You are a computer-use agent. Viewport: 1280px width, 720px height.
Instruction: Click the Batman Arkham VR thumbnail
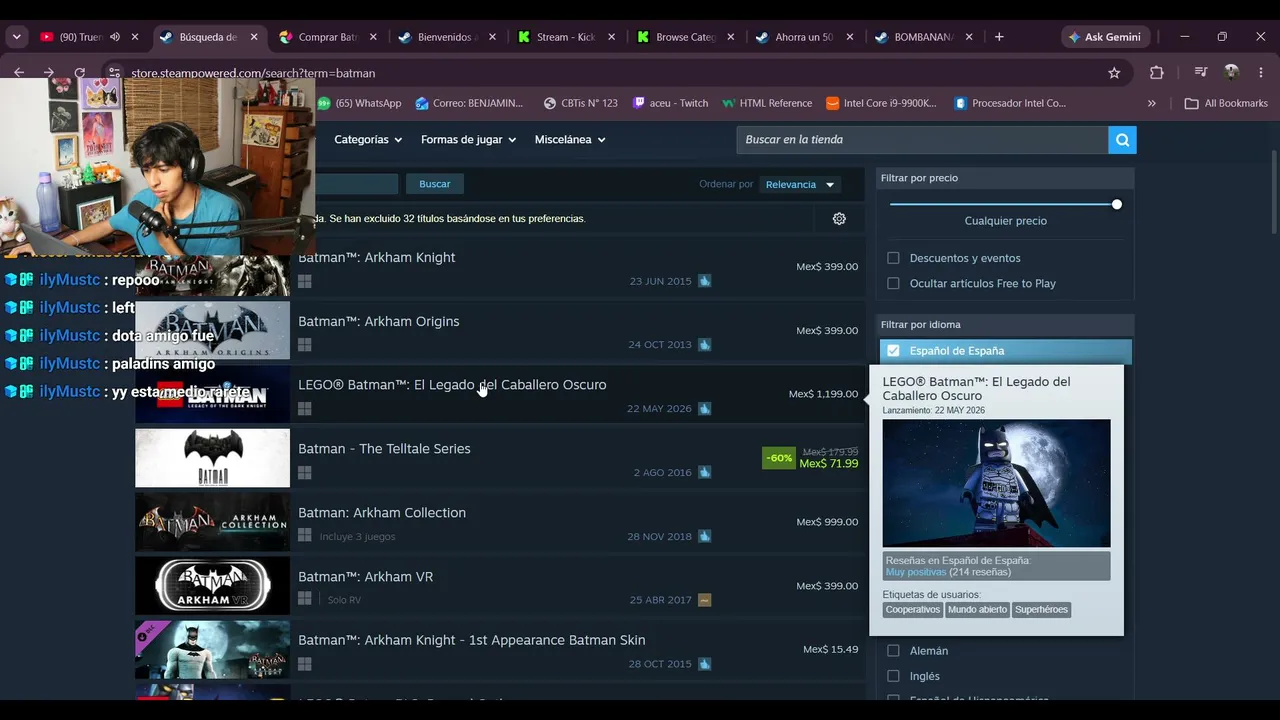[x=212, y=586]
